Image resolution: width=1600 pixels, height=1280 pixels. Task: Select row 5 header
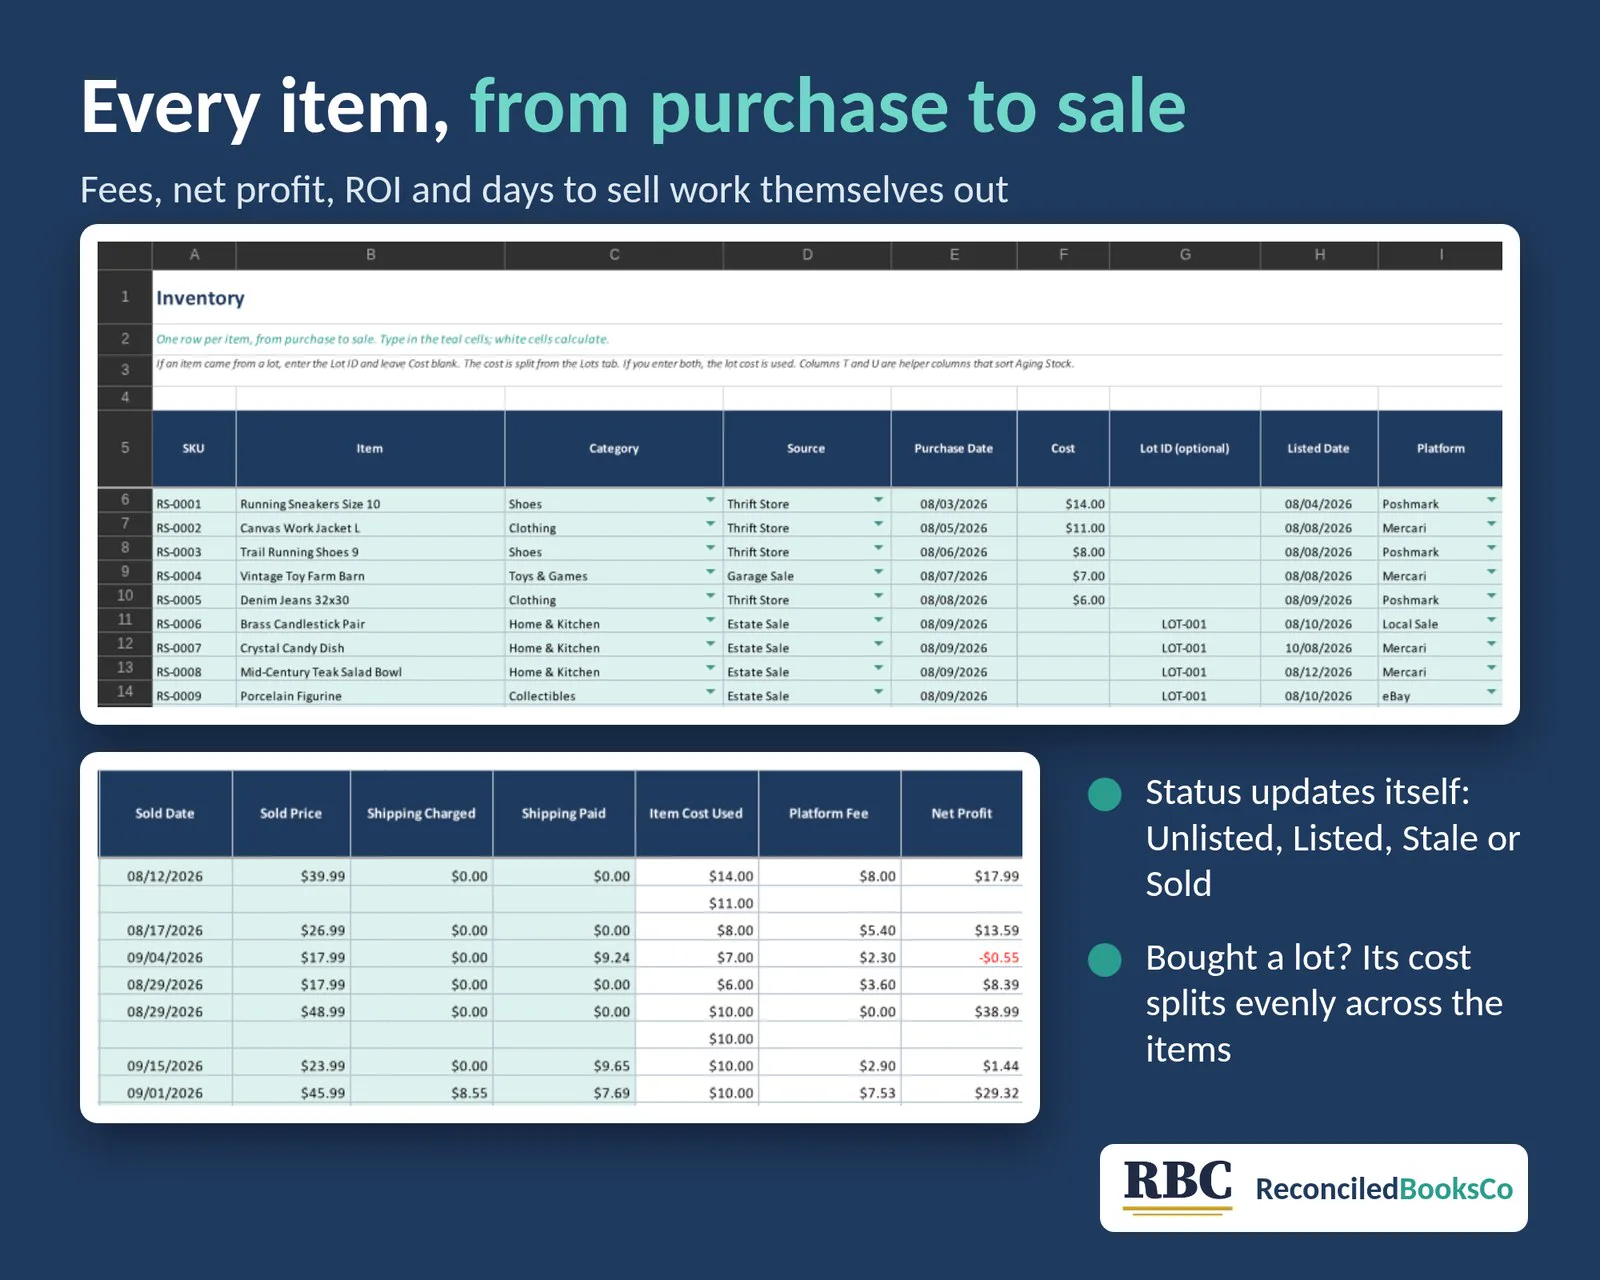point(125,448)
